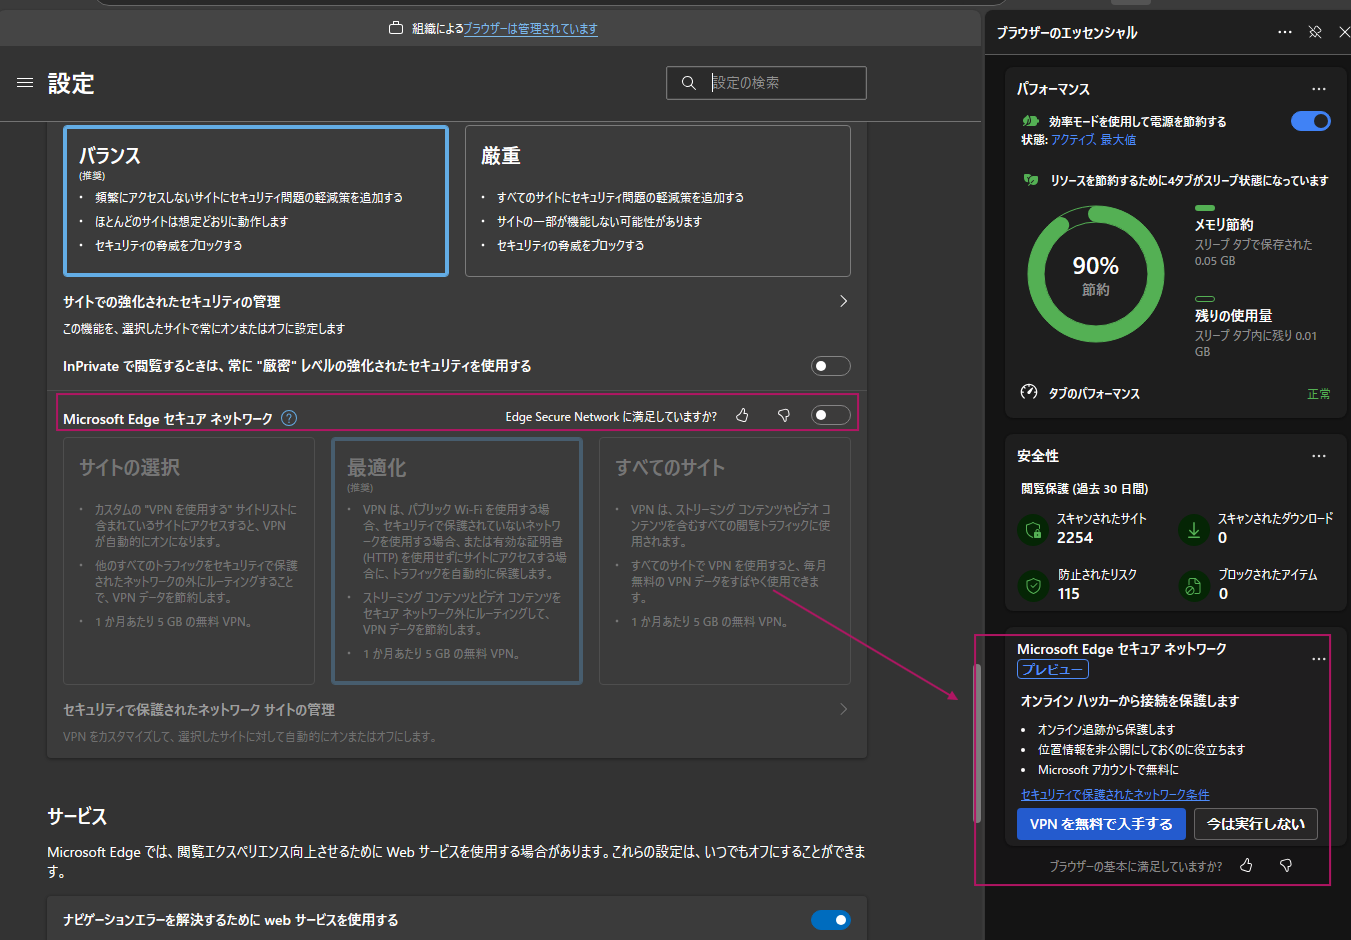This screenshot has width=1351, height=940.
Task: Thumbs up for ブラウザーの基本 feedback
Action: [x=1246, y=865]
